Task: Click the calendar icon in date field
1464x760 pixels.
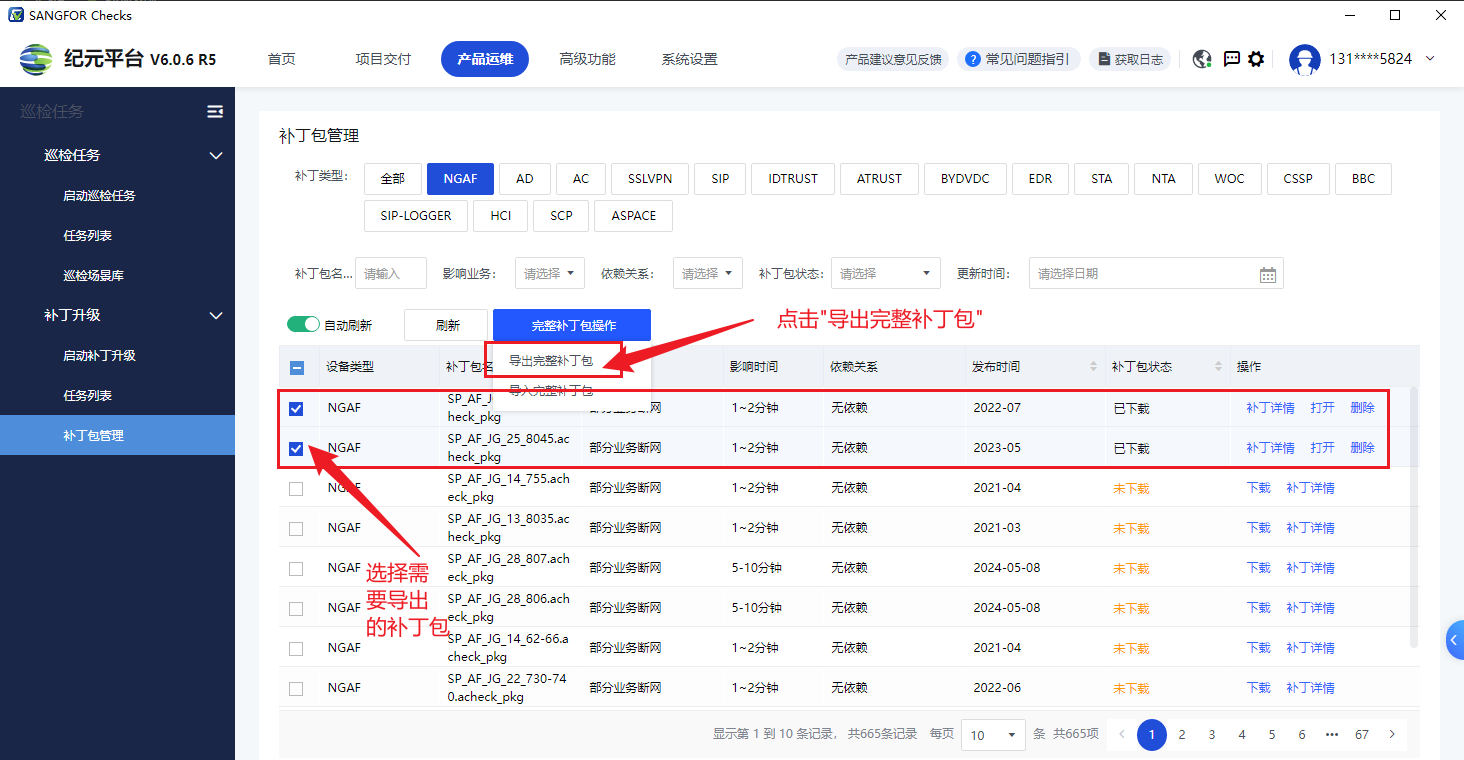Action: click(1267, 274)
